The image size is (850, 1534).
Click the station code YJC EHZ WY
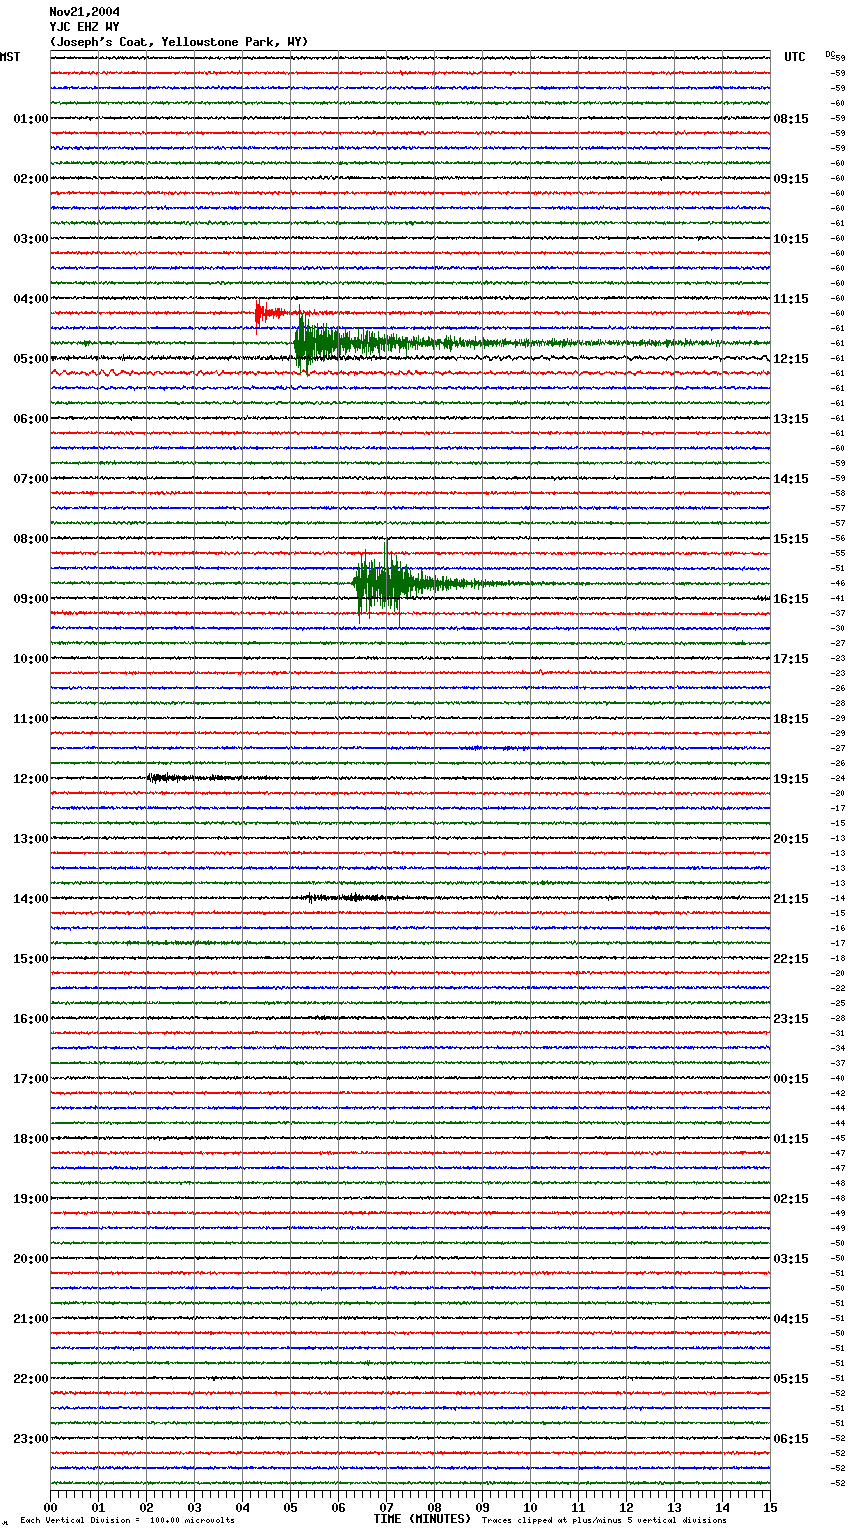85,27
